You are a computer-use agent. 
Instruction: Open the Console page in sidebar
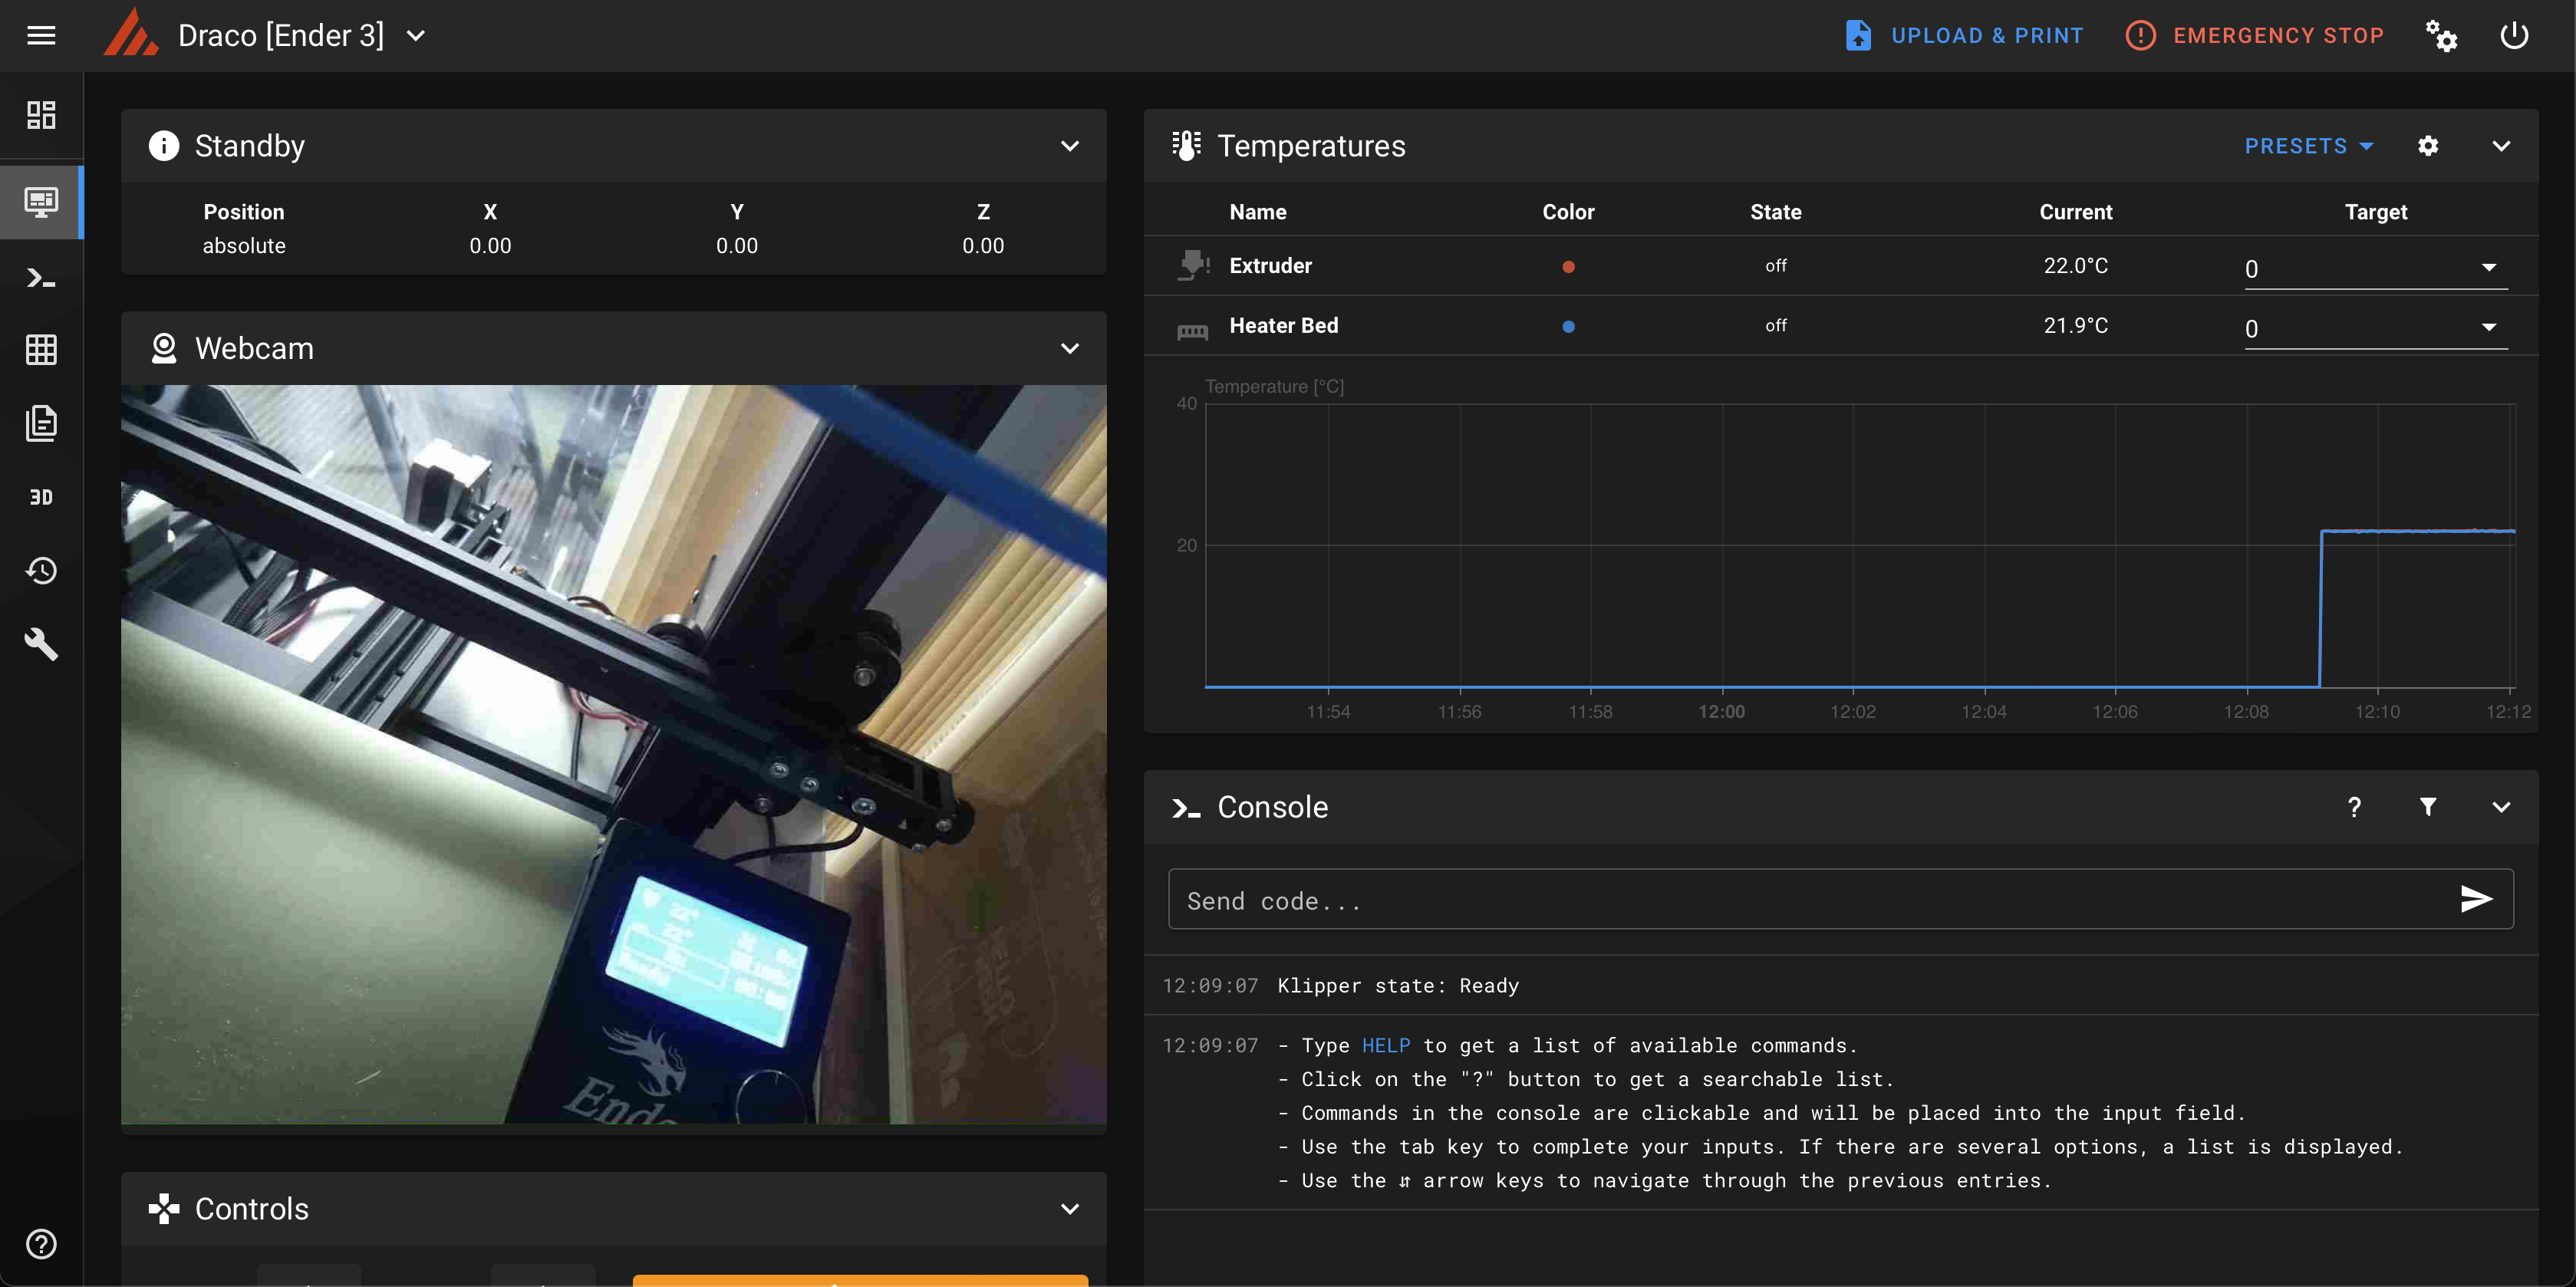pyautogui.click(x=41, y=278)
